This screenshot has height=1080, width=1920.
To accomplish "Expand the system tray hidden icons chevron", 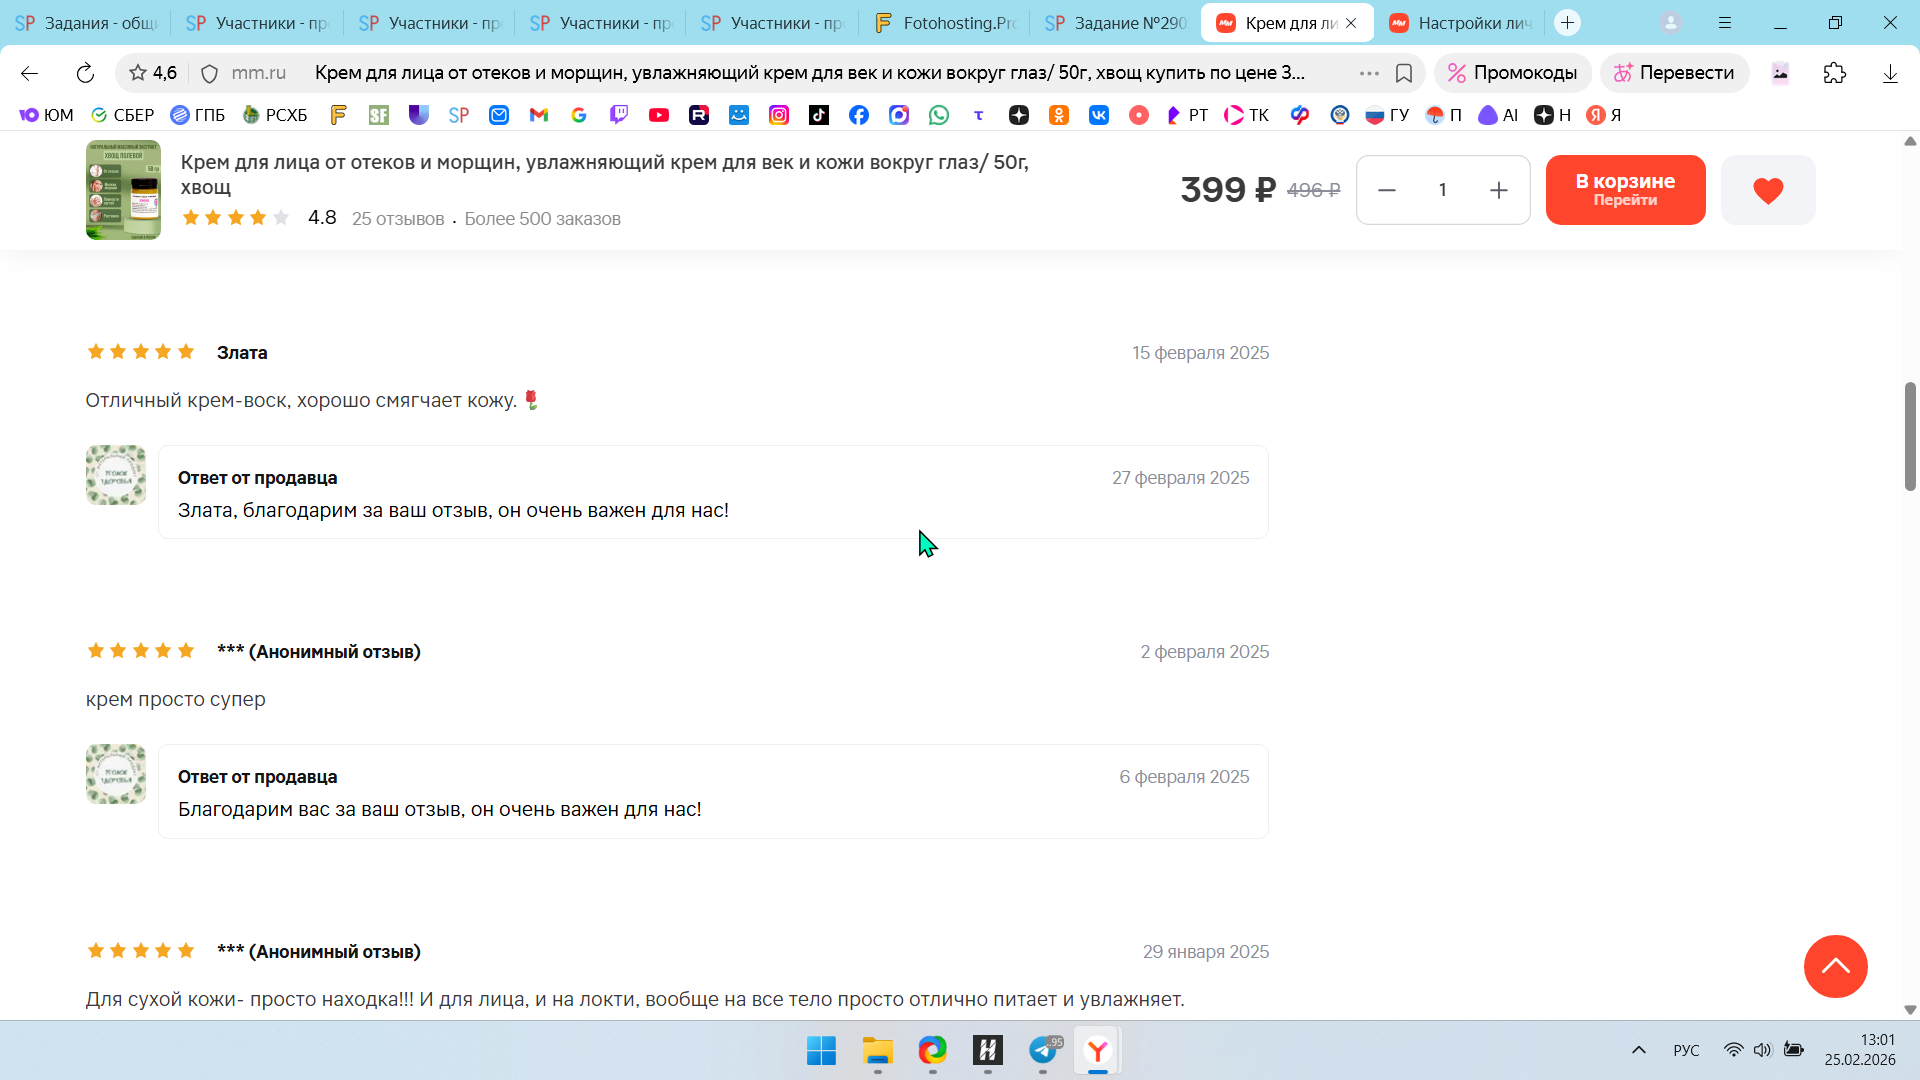I will click(1638, 1050).
